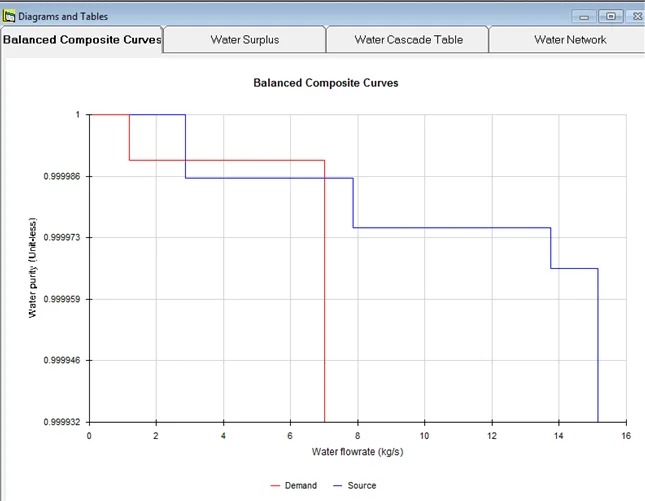
Task: Click the Water flowrate (kg/s) axis label
Action: pyautogui.click(x=357, y=452)
